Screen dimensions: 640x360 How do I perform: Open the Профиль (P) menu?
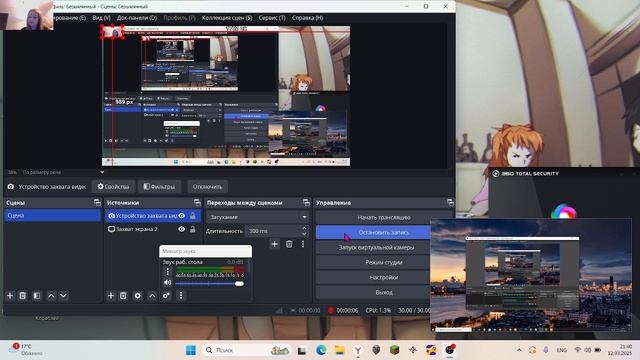click(x=179, y=18)
